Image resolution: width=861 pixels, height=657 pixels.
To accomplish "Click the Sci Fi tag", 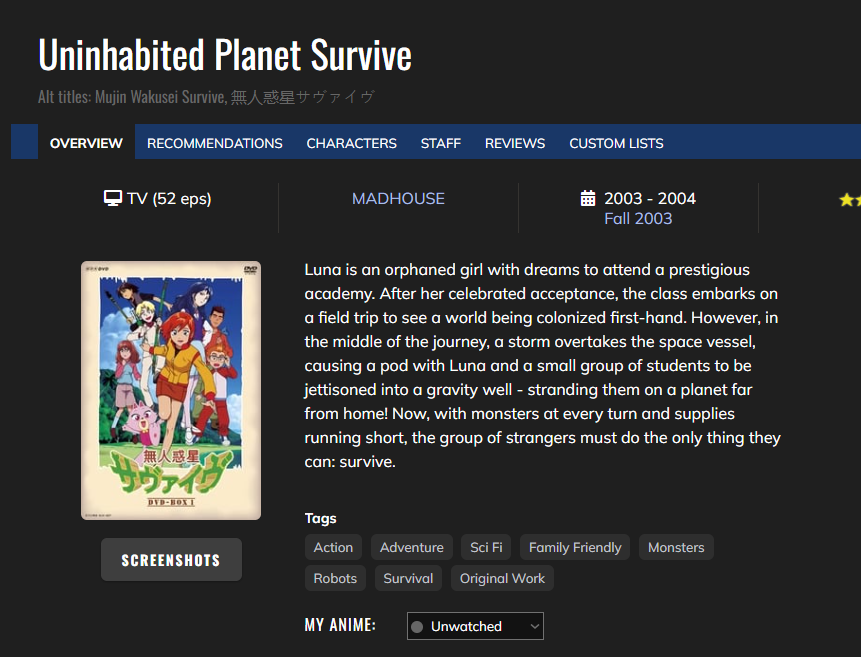I will click(487, 547).
